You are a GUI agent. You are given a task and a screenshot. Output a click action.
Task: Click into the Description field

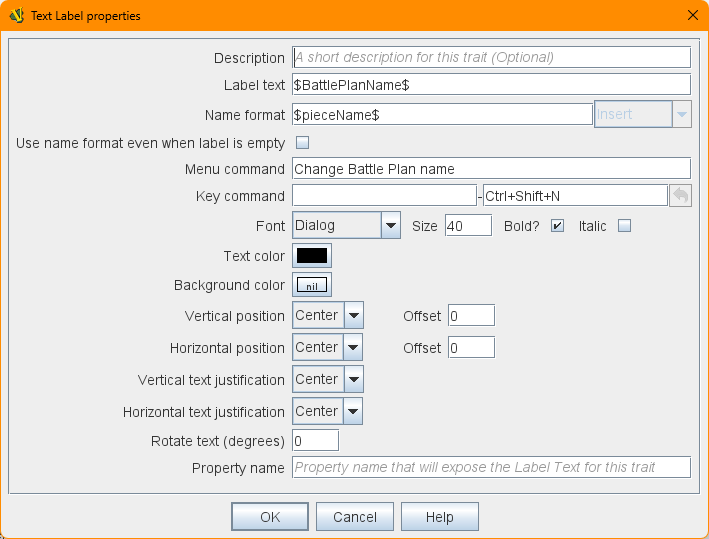point(491,57)
